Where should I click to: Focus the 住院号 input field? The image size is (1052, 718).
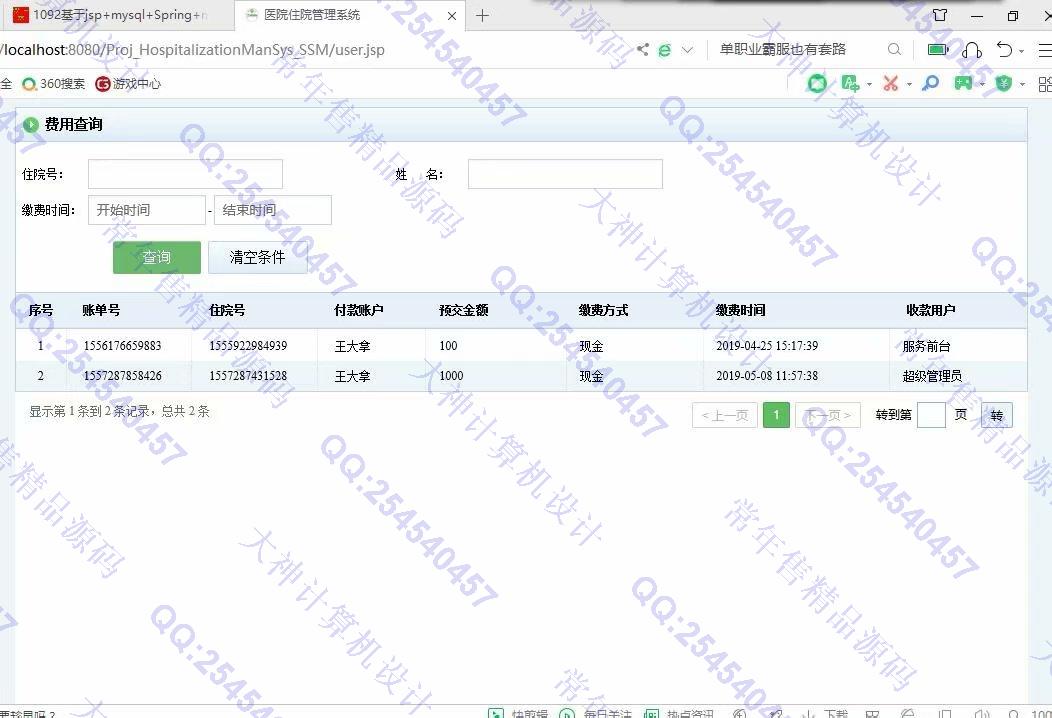185,174
